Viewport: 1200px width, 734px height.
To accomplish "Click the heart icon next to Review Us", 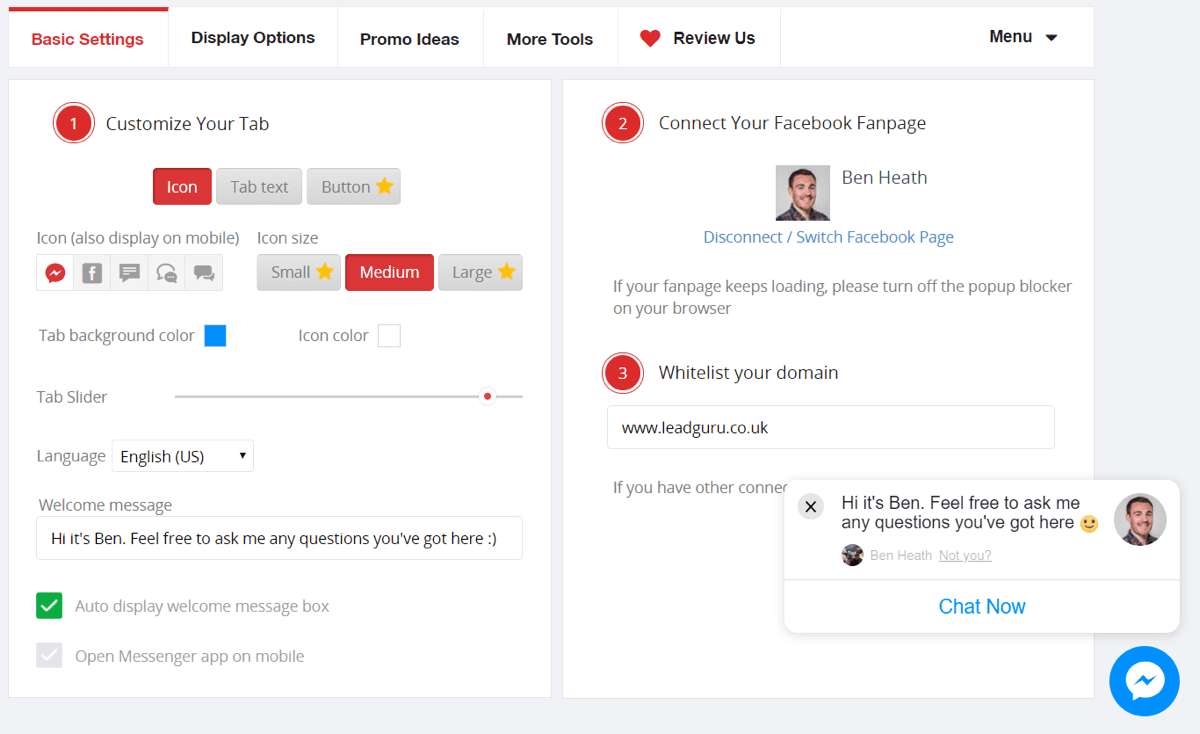I will pyautogui.click(x=651, y=37).
